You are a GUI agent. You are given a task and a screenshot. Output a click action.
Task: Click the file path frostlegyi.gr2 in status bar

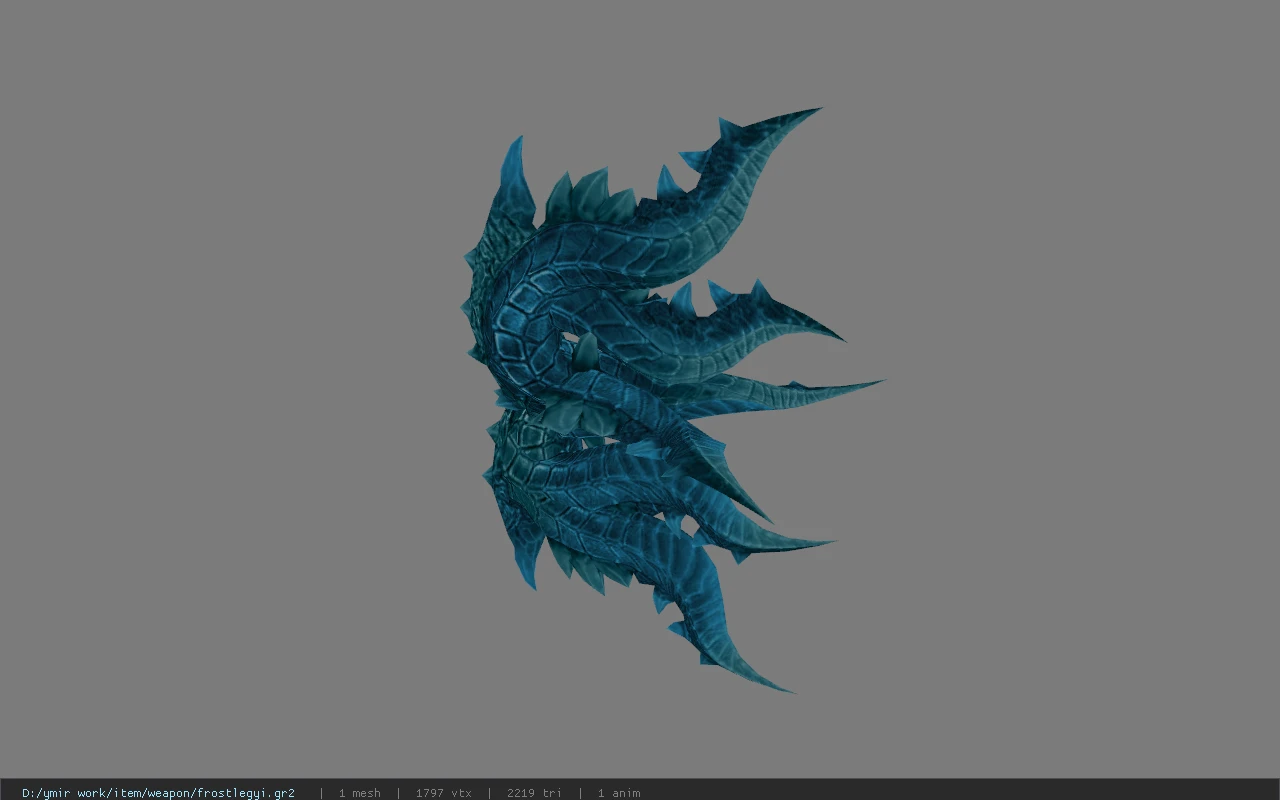[158, 793]
